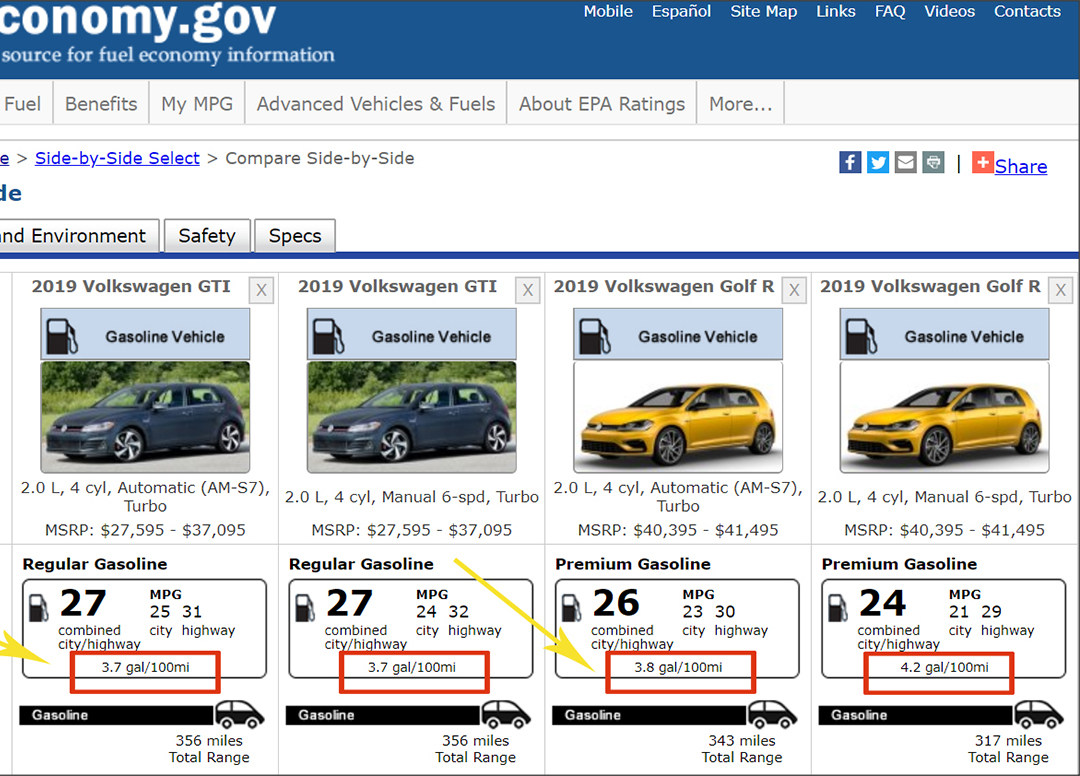Open the Advanced Vehicles & Fuels menu

pos(376,104)
